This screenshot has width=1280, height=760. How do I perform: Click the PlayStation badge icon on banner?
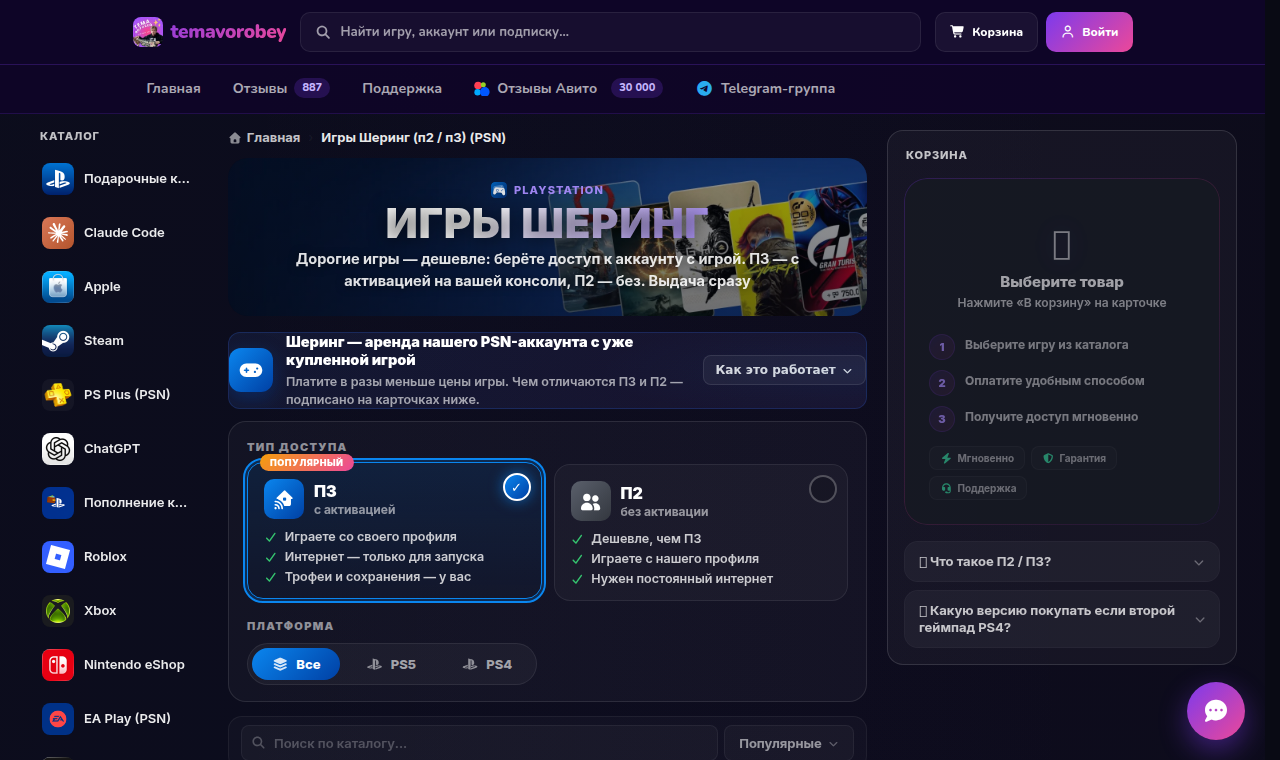[499, 190]
